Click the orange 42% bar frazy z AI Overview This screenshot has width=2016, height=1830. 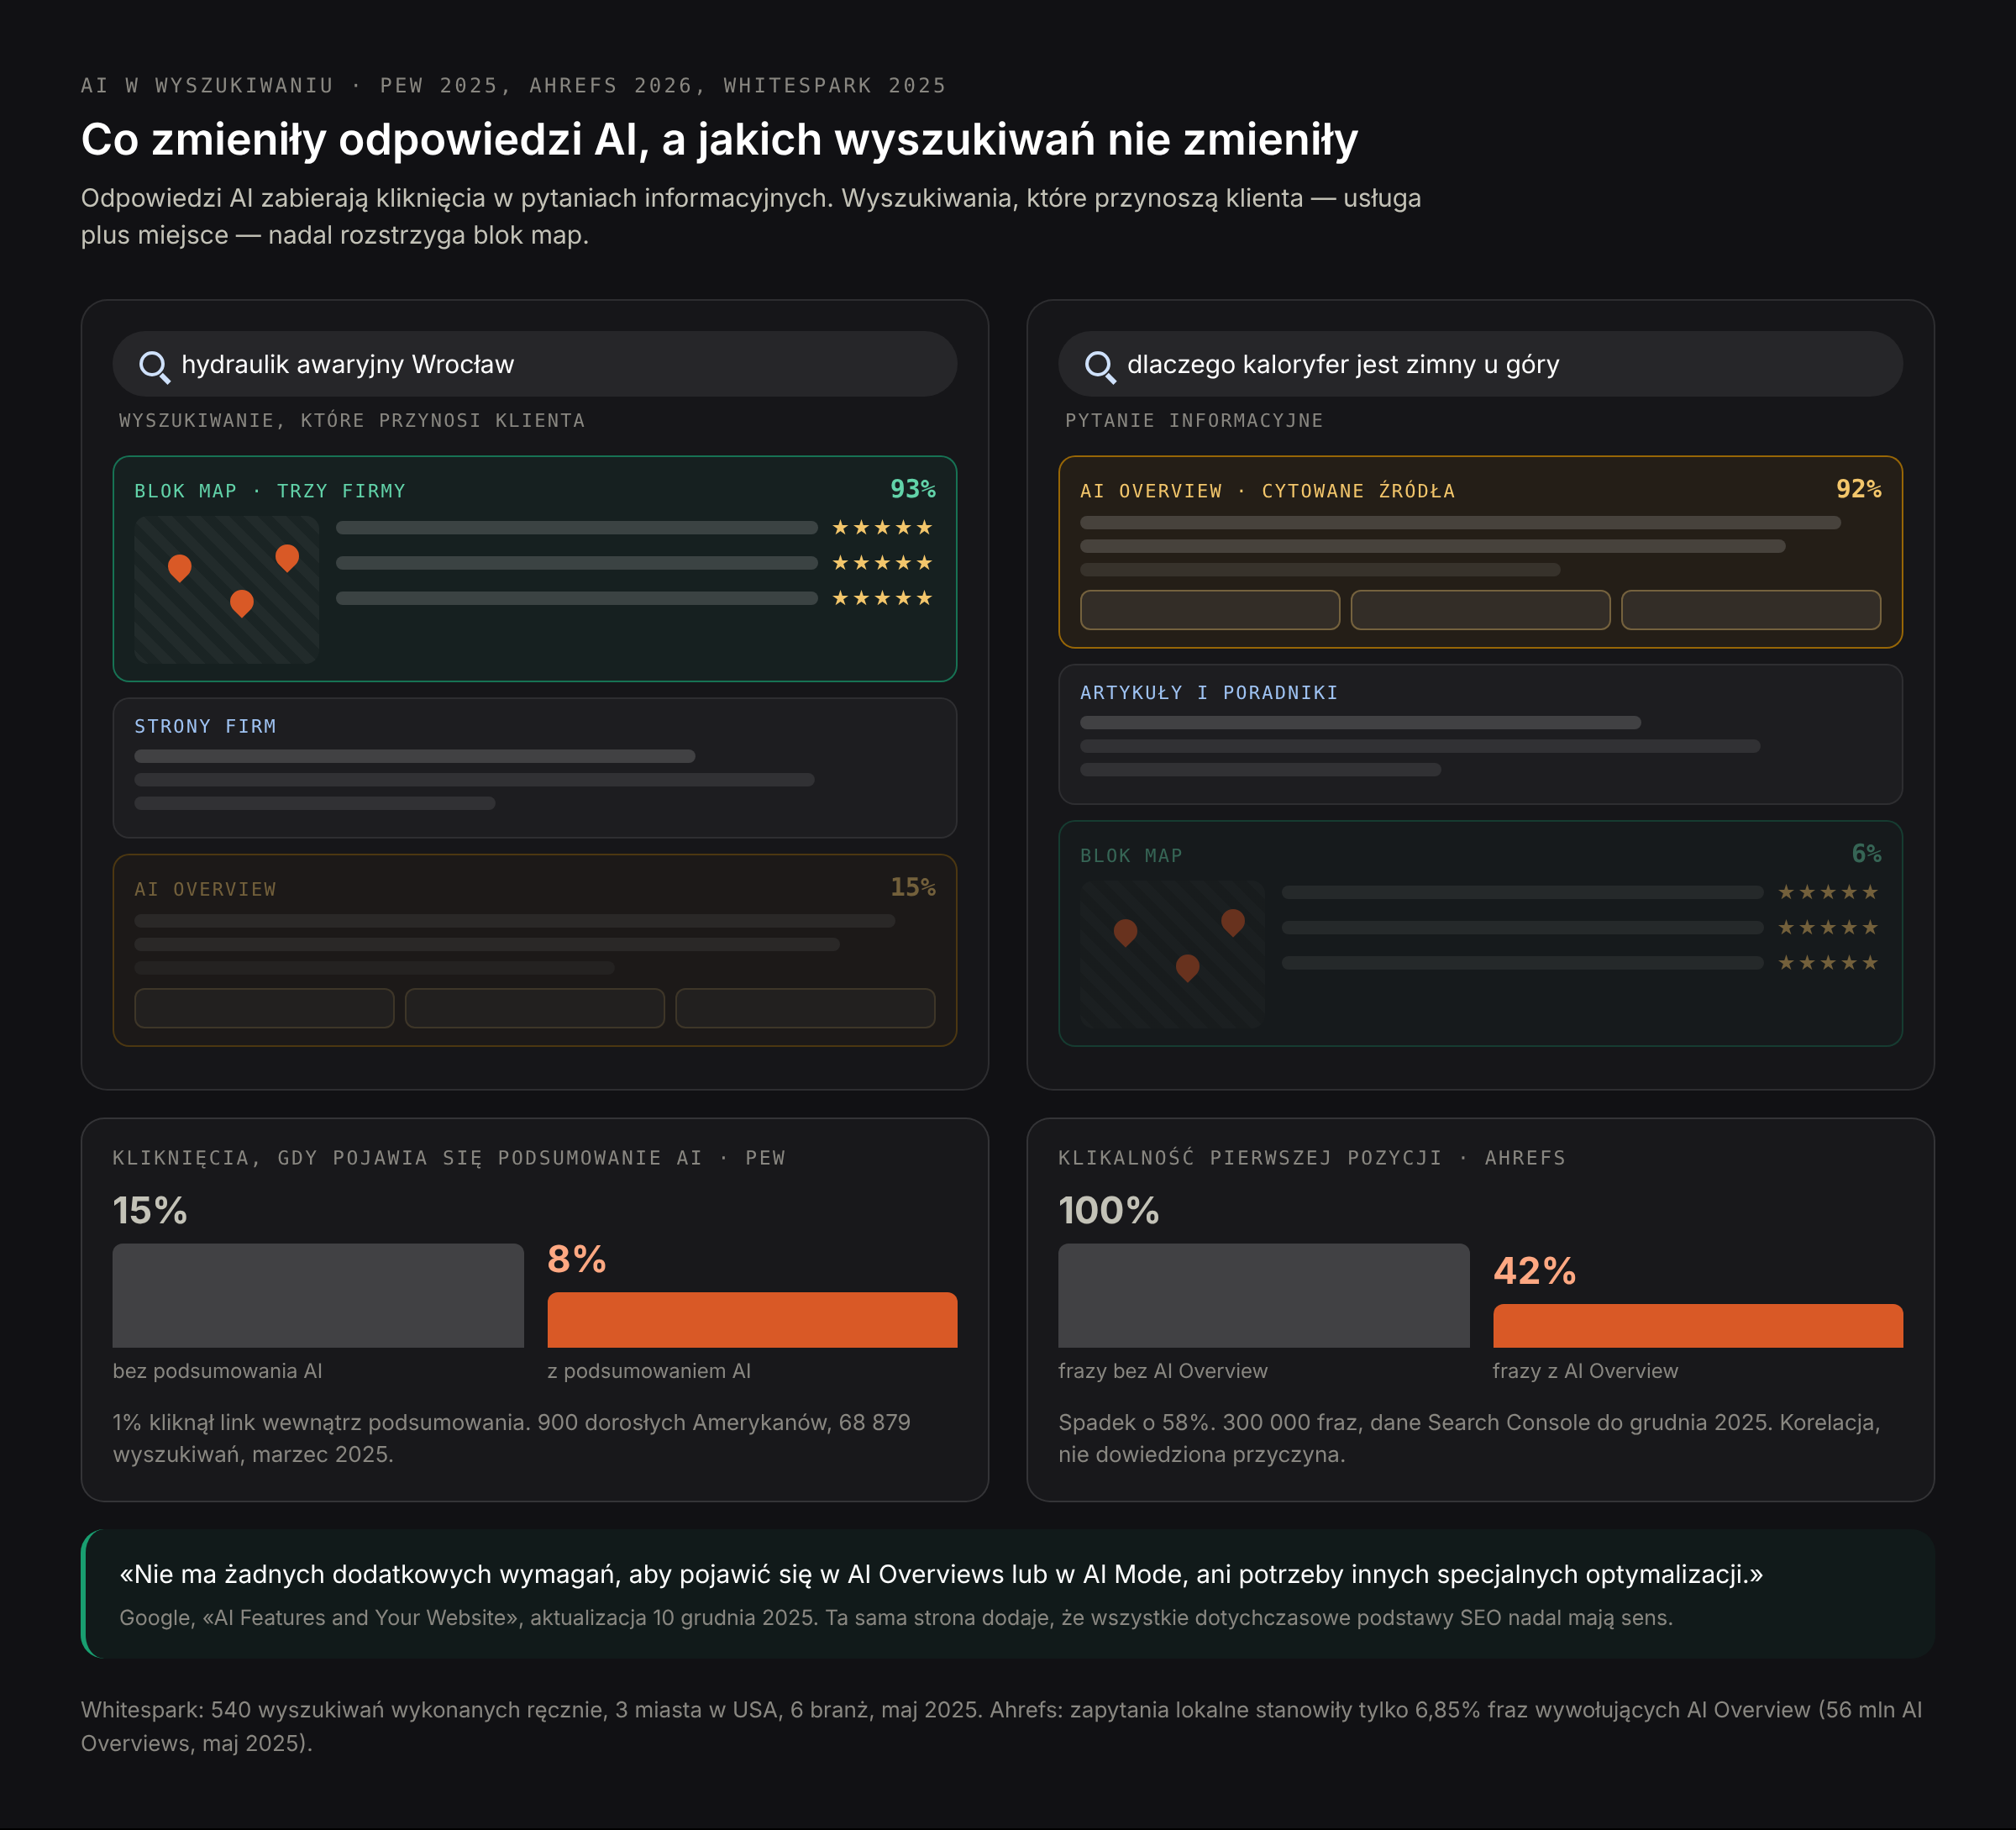click(x=1698, y=1325)
